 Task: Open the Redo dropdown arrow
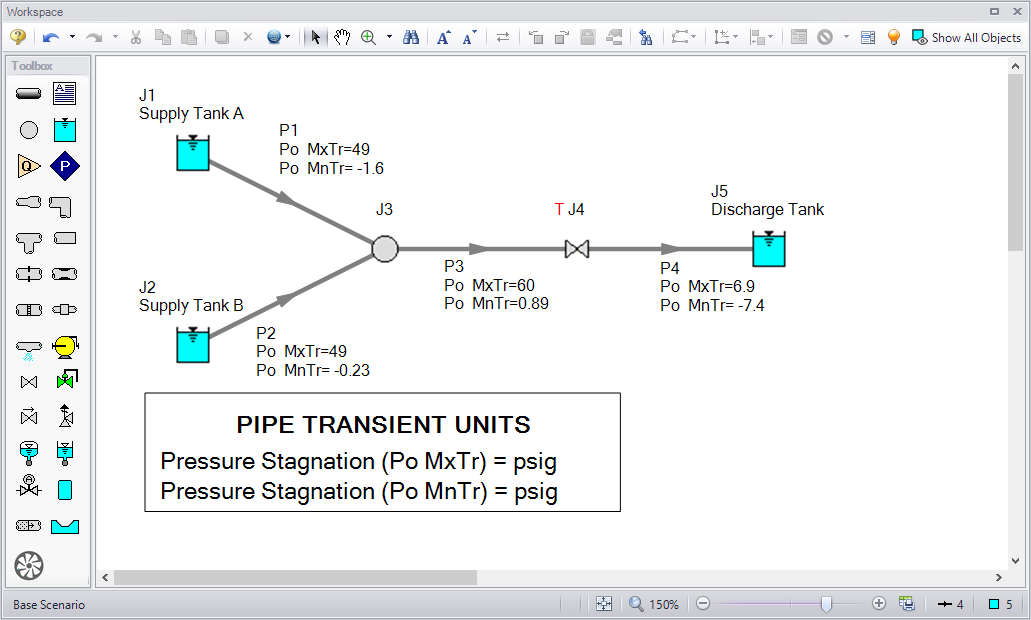point(114,37)
